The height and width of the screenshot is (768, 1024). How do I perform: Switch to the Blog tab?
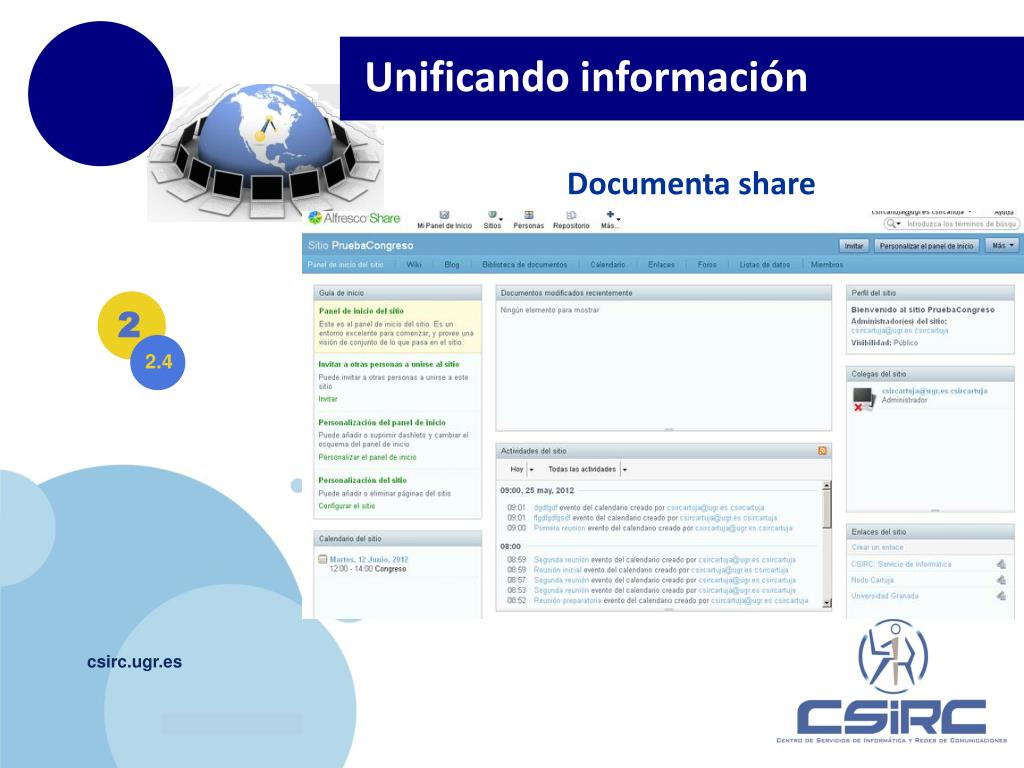[452, 264]
